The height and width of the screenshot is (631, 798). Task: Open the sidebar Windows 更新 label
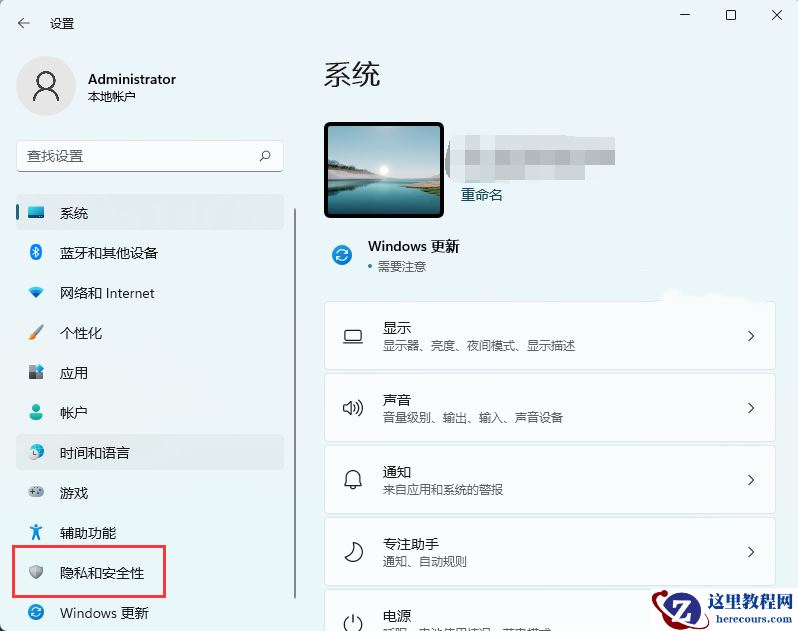[x=104, y=613]
